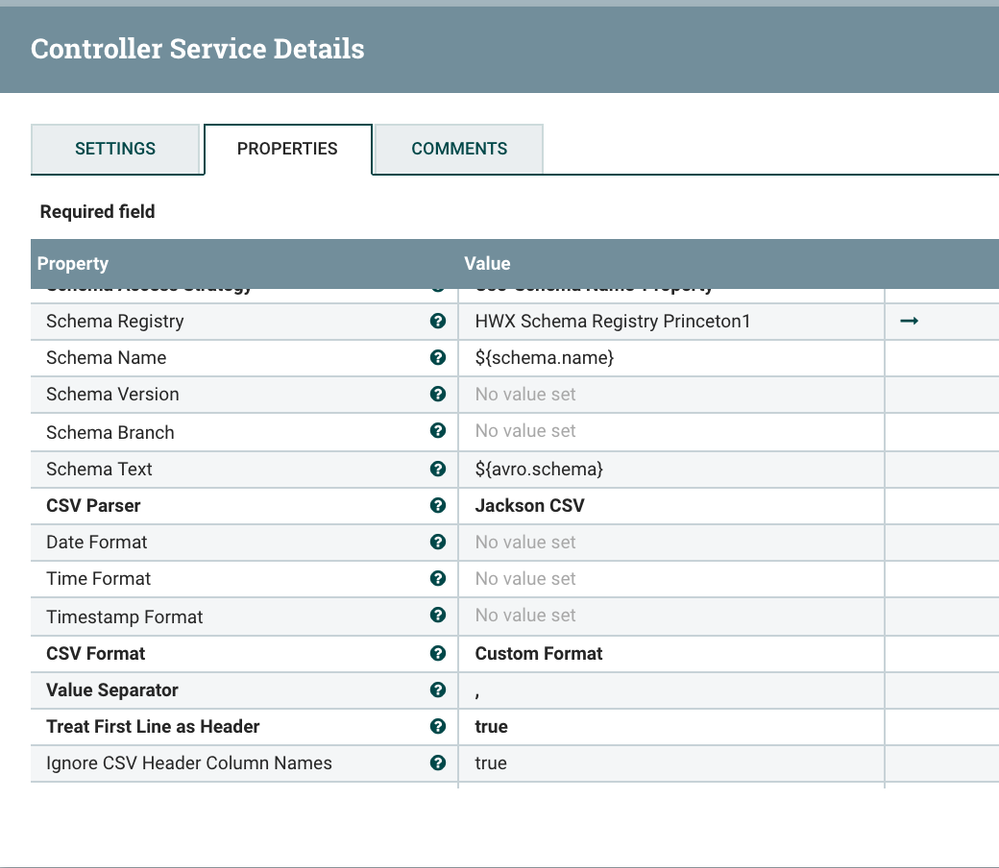Image resolution: width=999 pixels, height=868 pixels.
Task: Show help for Schema Text property
Action: point(438,469)
